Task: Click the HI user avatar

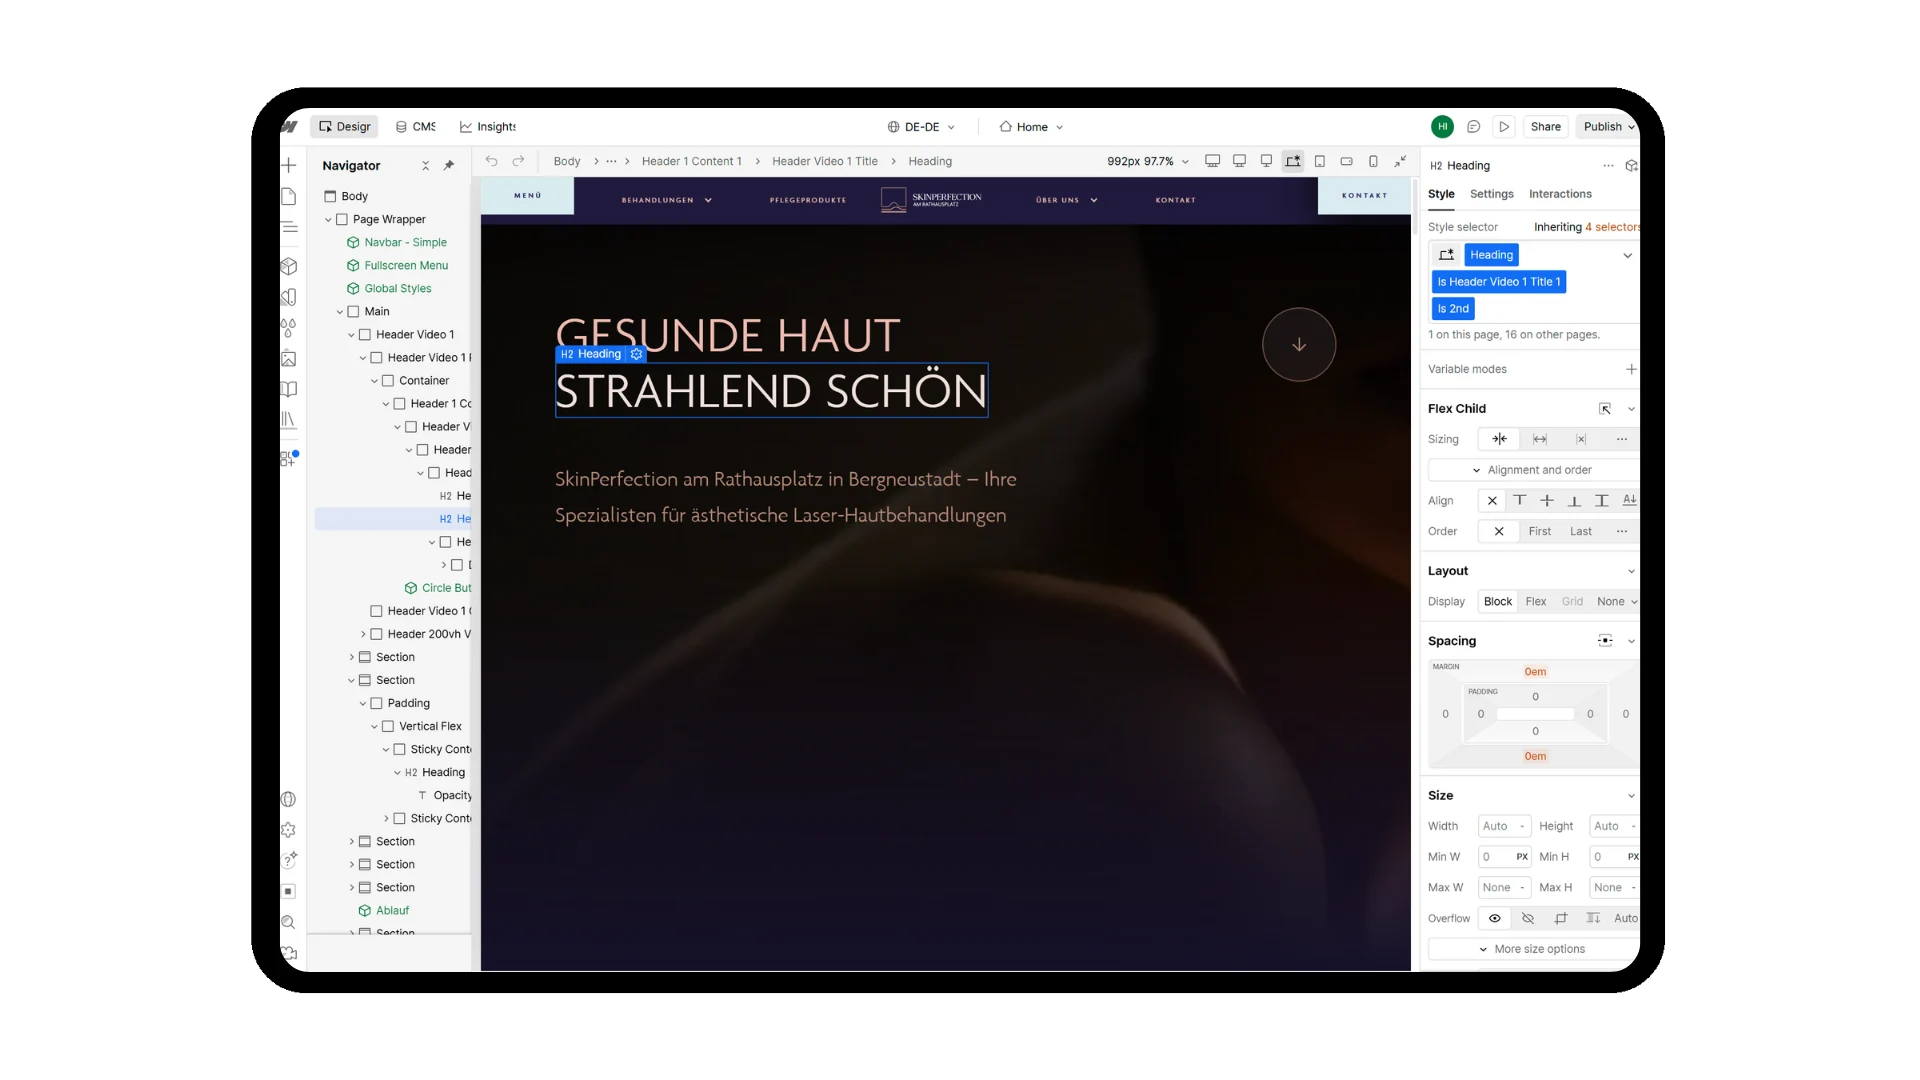Action: (1442, 127)
